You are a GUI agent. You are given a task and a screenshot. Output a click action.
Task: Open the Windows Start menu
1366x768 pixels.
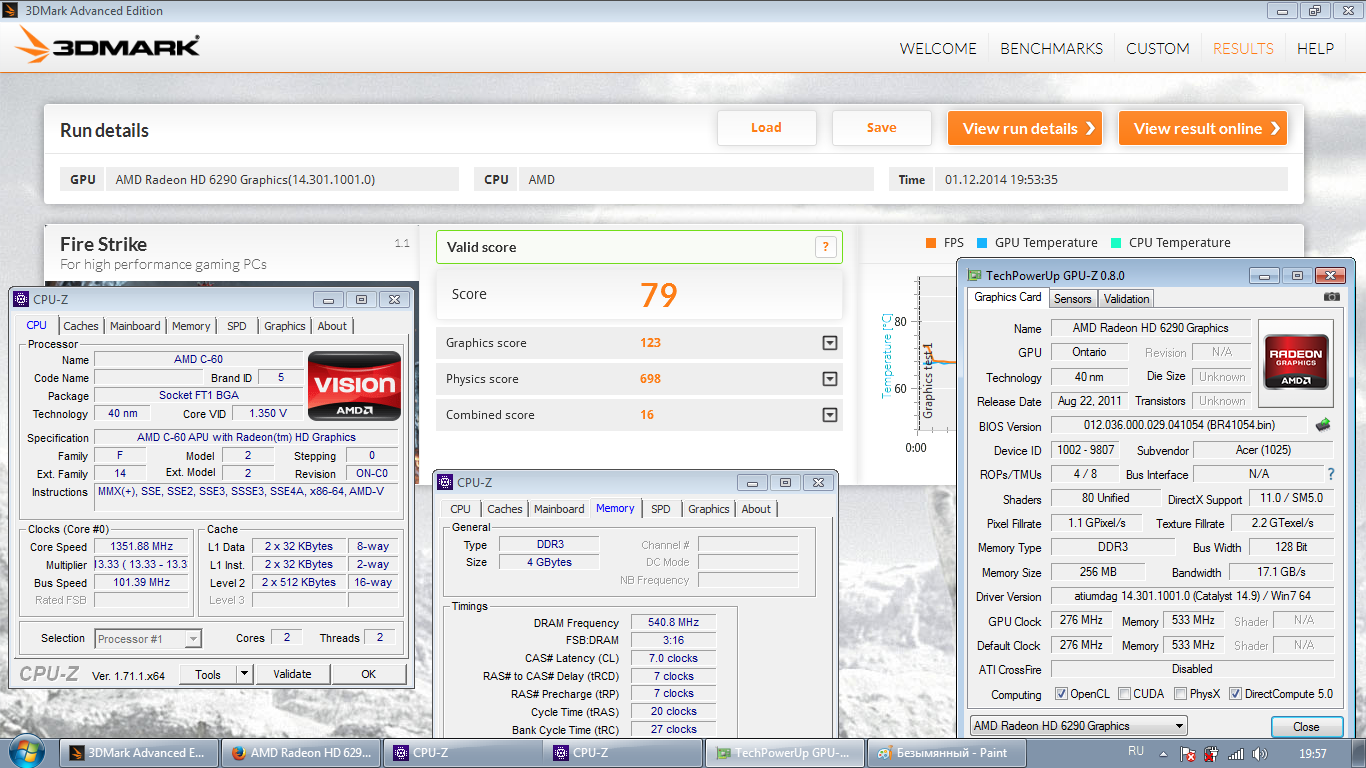click(27, 752)
